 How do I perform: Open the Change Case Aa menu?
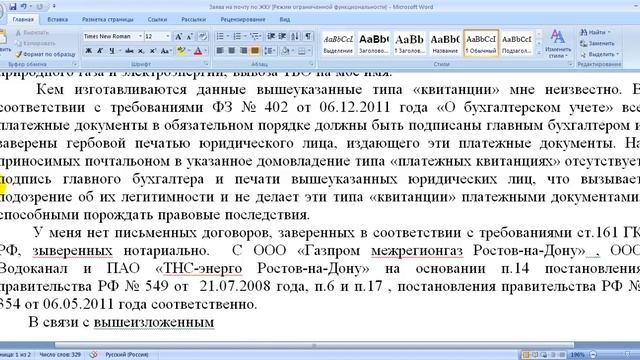165,51
